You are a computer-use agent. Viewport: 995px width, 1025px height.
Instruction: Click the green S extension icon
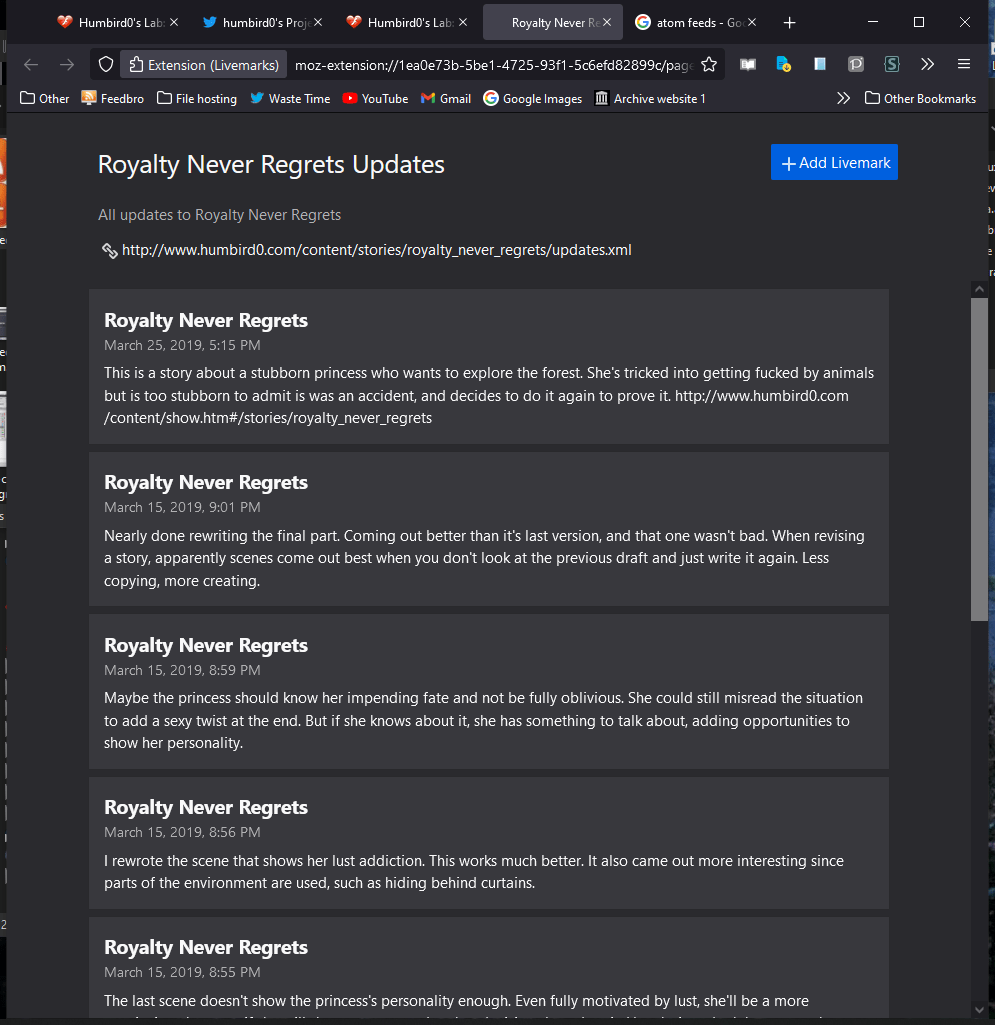tap(891, 64)
